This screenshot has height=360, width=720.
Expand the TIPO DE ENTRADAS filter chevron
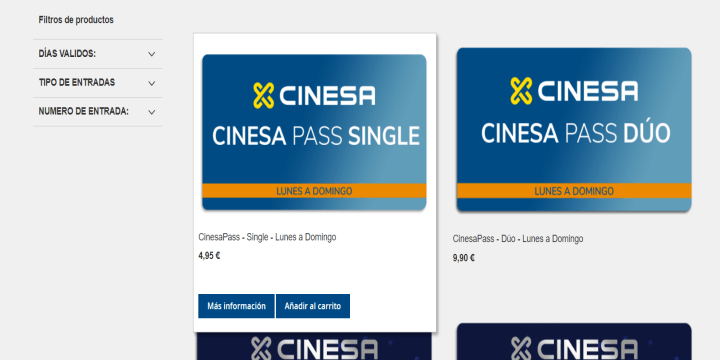[x=152, y=84]
